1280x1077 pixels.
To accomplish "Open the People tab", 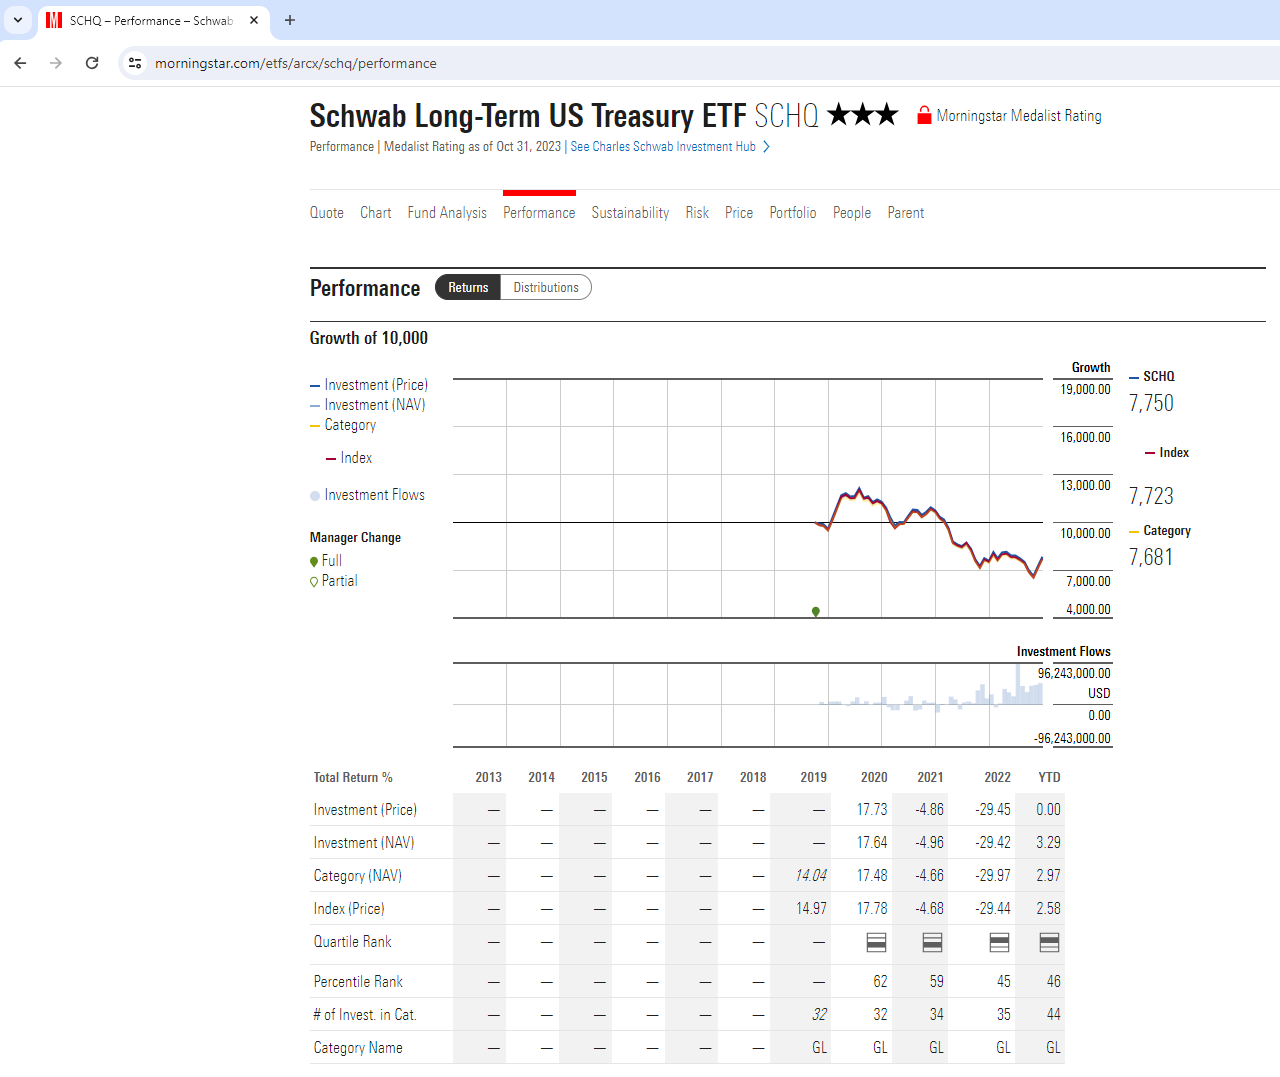I will point(852,213).
